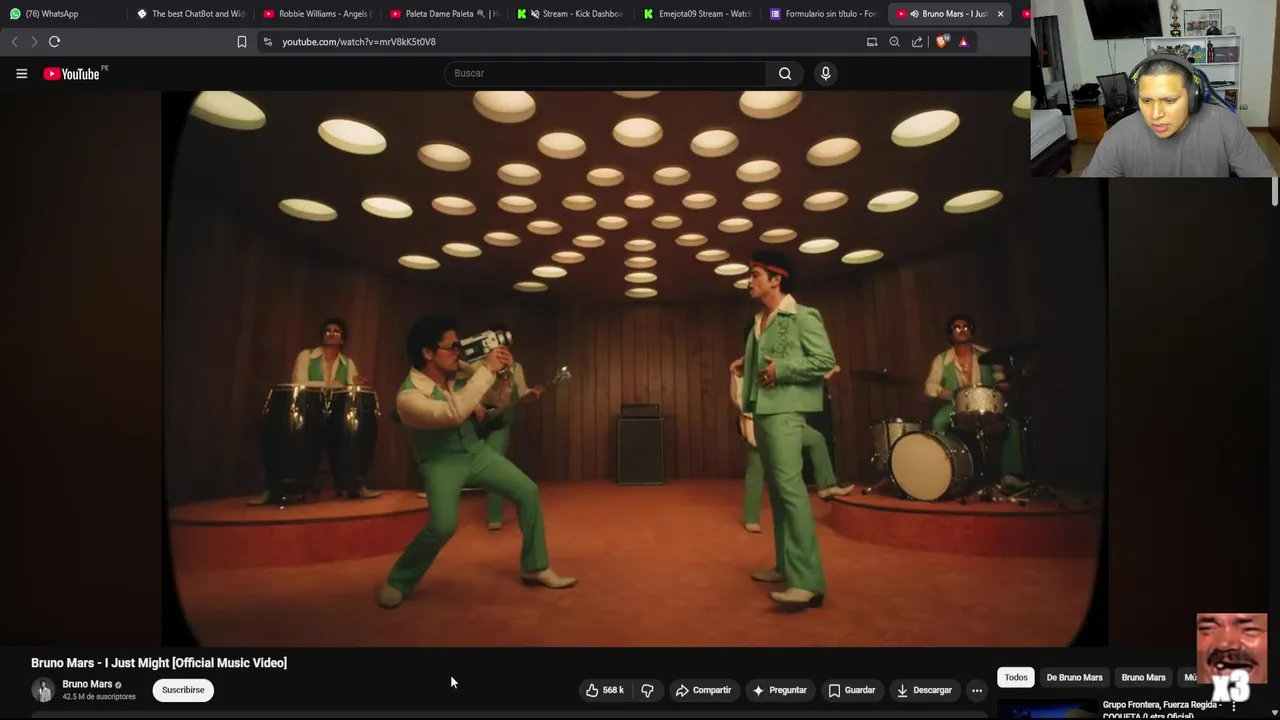Screen dimensions: 1280x720
Task: Open the YouTube hamburger guide menu
Action: coord(21,73)
